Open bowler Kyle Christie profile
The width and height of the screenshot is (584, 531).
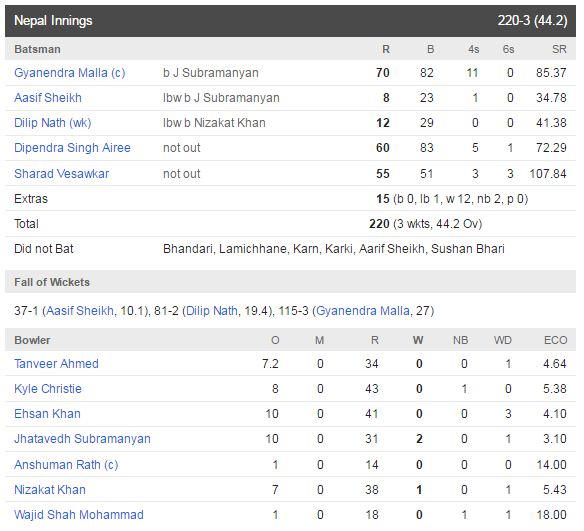click(48, 389)
